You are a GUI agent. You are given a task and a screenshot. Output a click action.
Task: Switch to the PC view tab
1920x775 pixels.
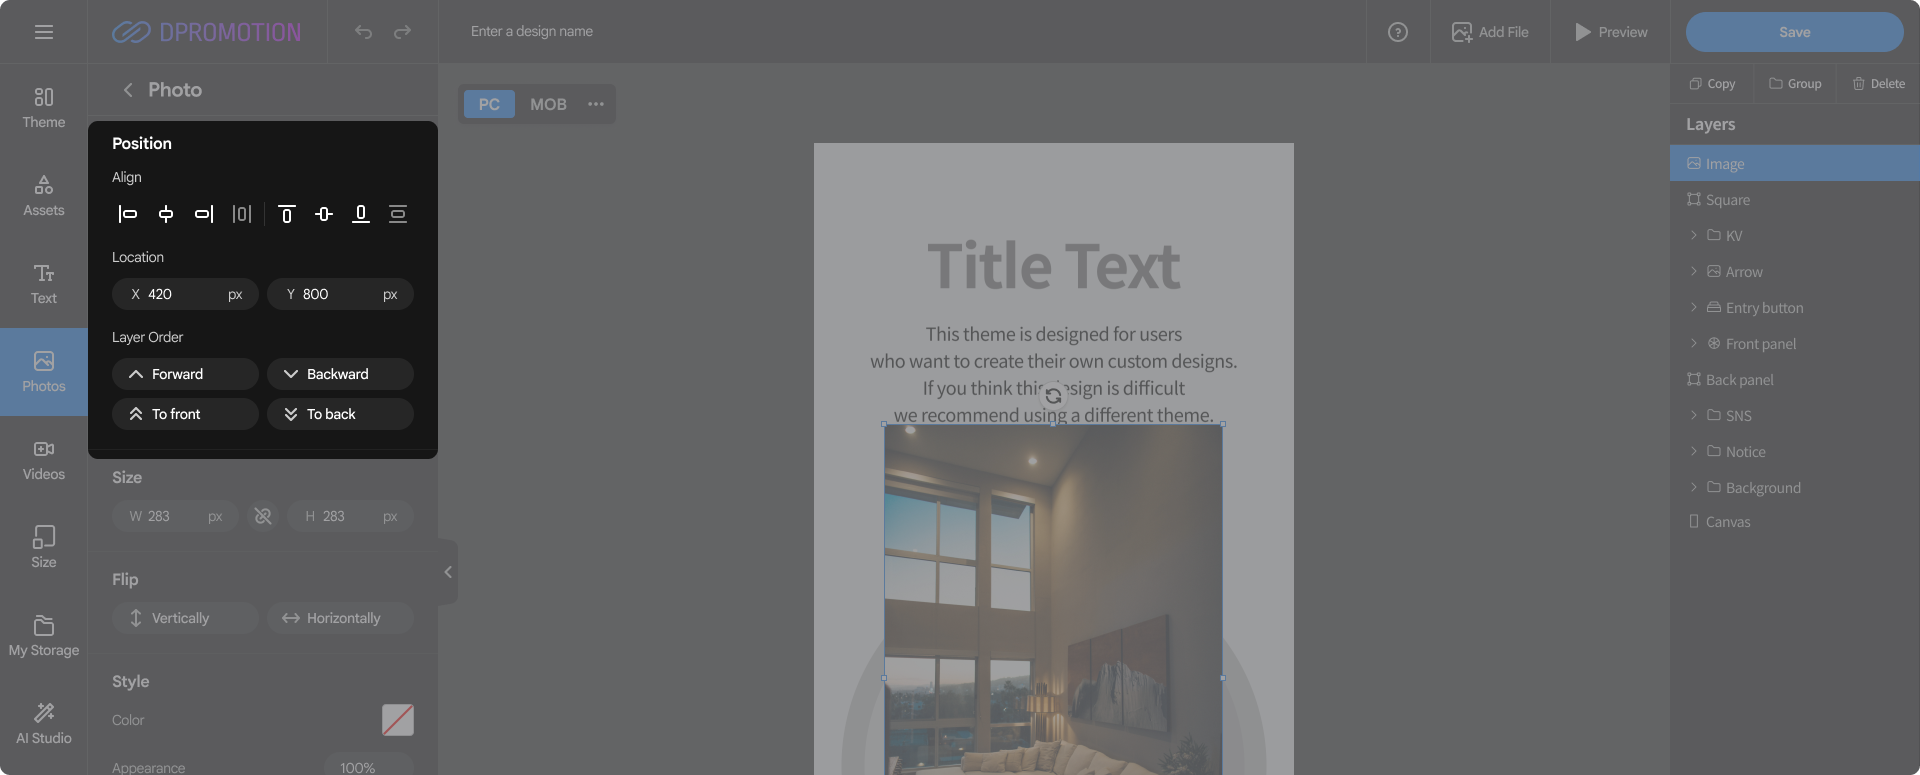[x=489, y=104]
